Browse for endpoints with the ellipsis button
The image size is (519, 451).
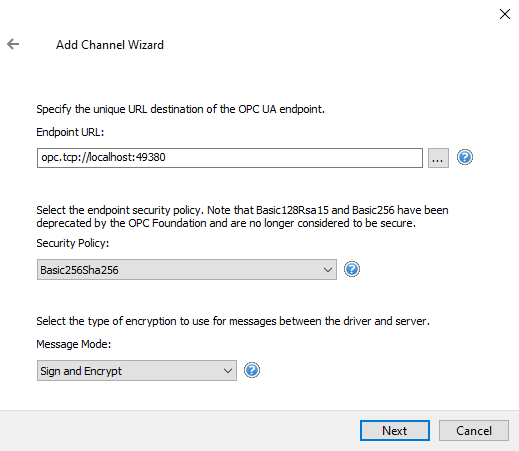(x=438, y=158)
